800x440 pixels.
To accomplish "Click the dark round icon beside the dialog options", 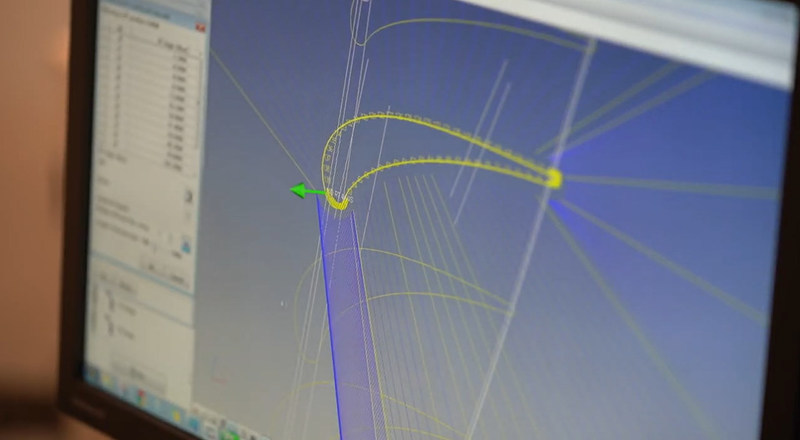I will (x=188, y=196).
